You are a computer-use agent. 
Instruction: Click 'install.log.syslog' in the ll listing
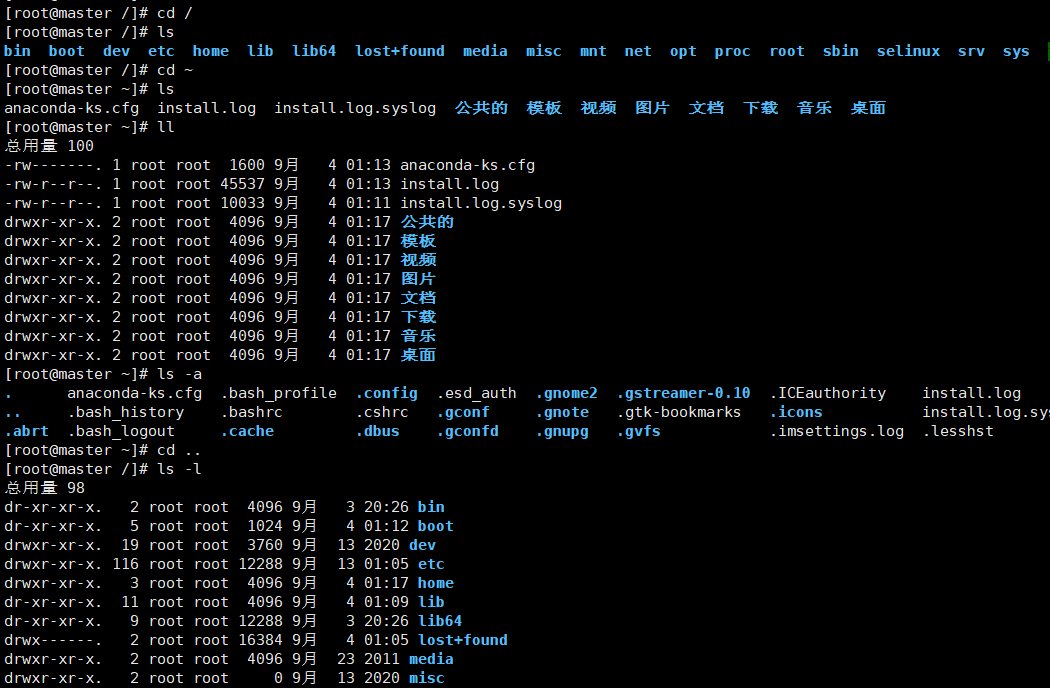(481, 203)
